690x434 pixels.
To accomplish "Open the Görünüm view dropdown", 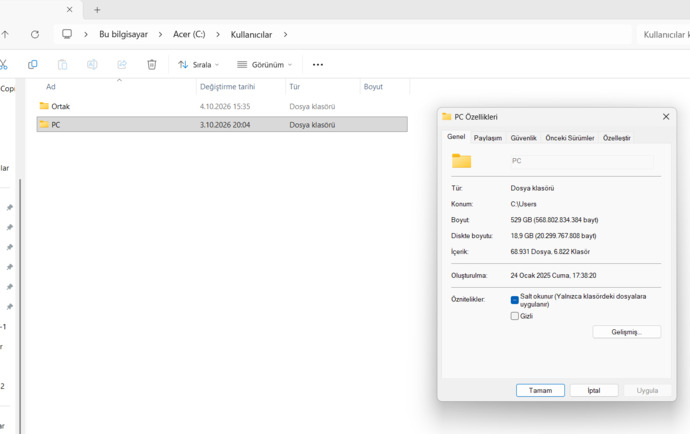I will tap(264, 65).
